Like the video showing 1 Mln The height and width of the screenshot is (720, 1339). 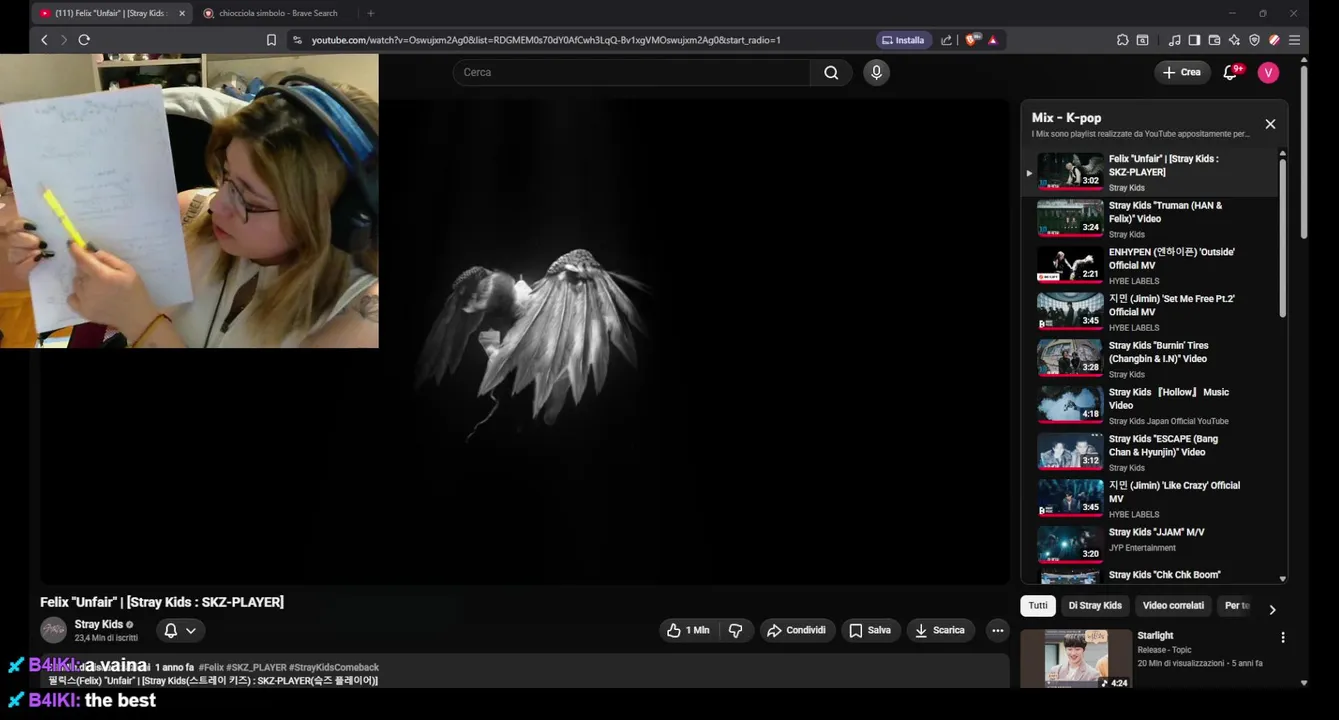(x=689, y=630)
